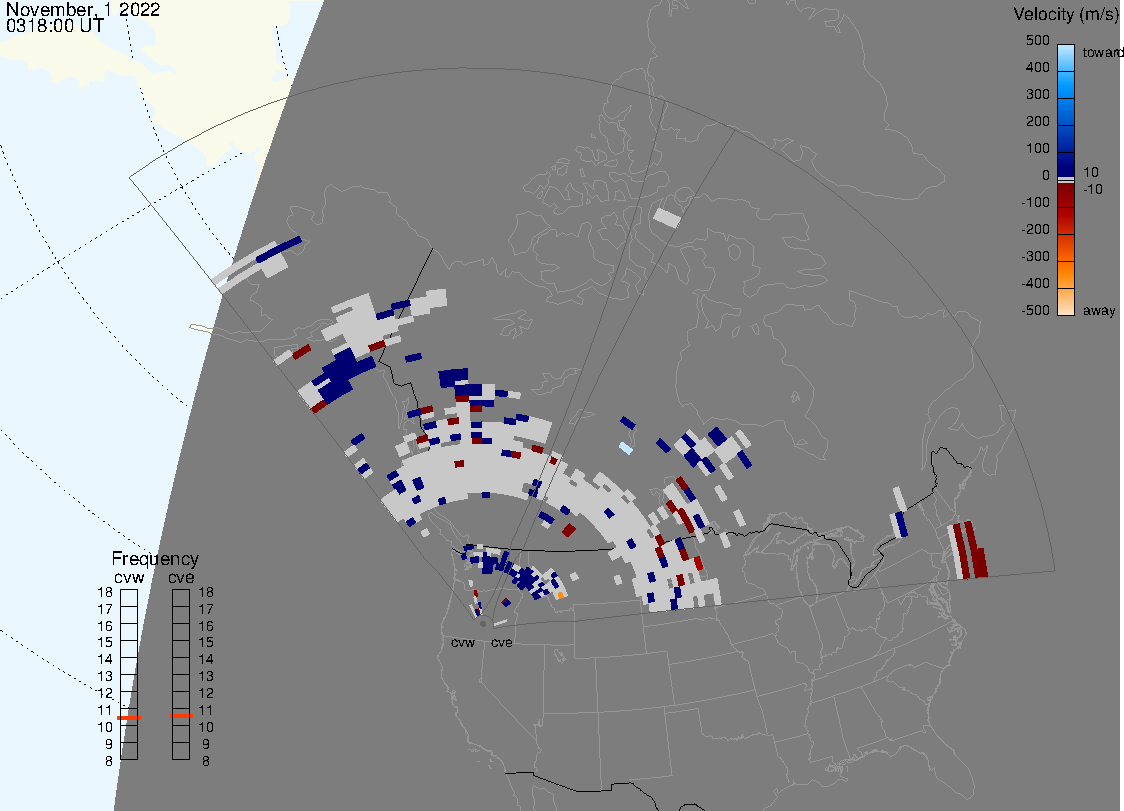The height and width of the screenshot is (811, 1124).
Task: Click the '8' label beside cve frequency bar
Action: (206, 762)
